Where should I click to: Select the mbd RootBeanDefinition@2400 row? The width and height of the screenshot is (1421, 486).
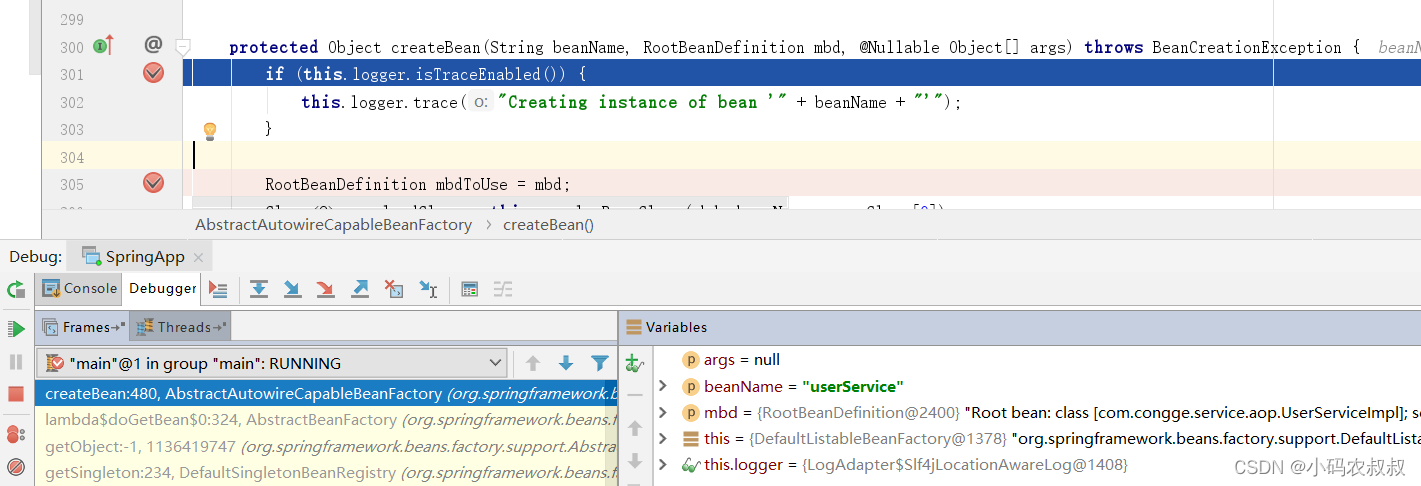coord(1037,412)
